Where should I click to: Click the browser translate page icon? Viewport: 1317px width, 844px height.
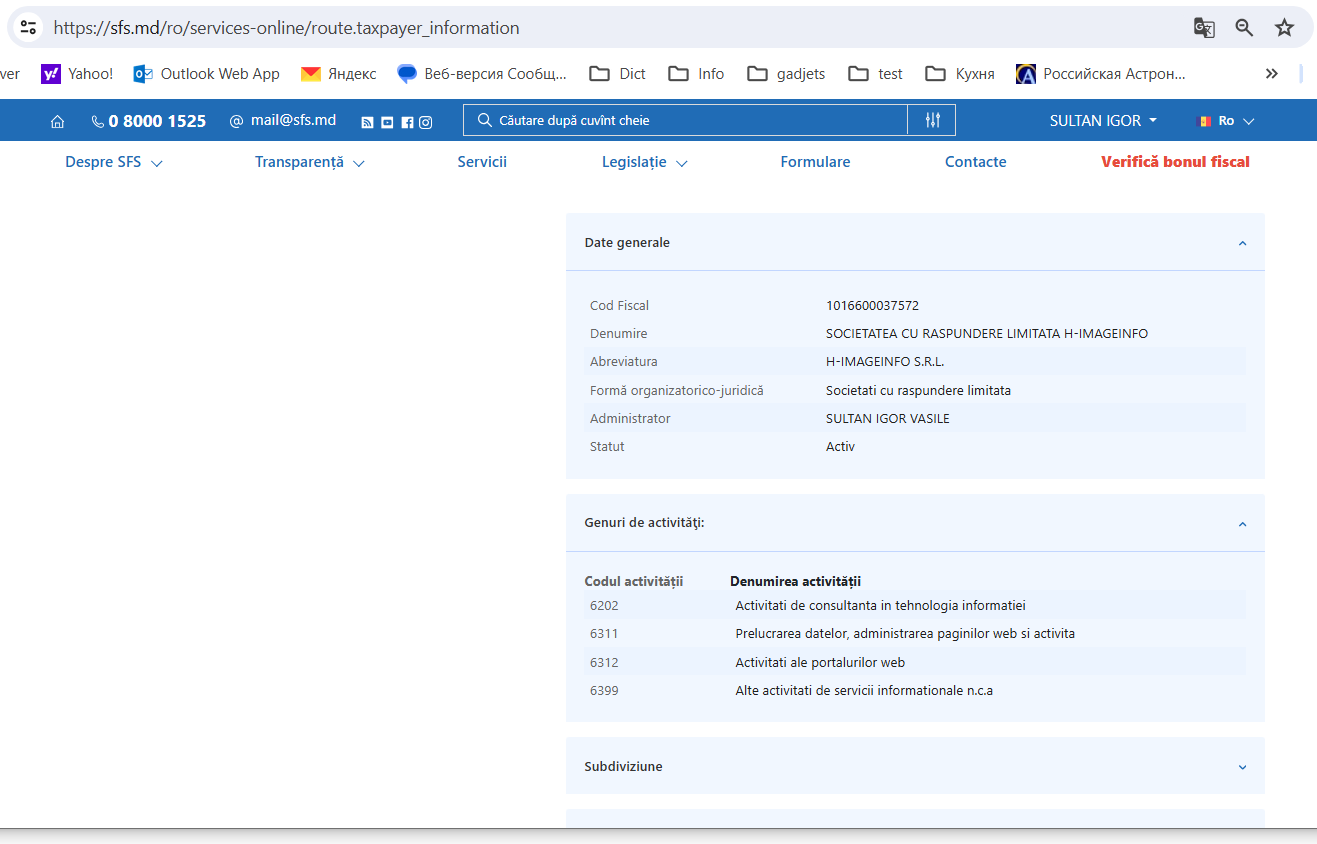pos(1204,28)
